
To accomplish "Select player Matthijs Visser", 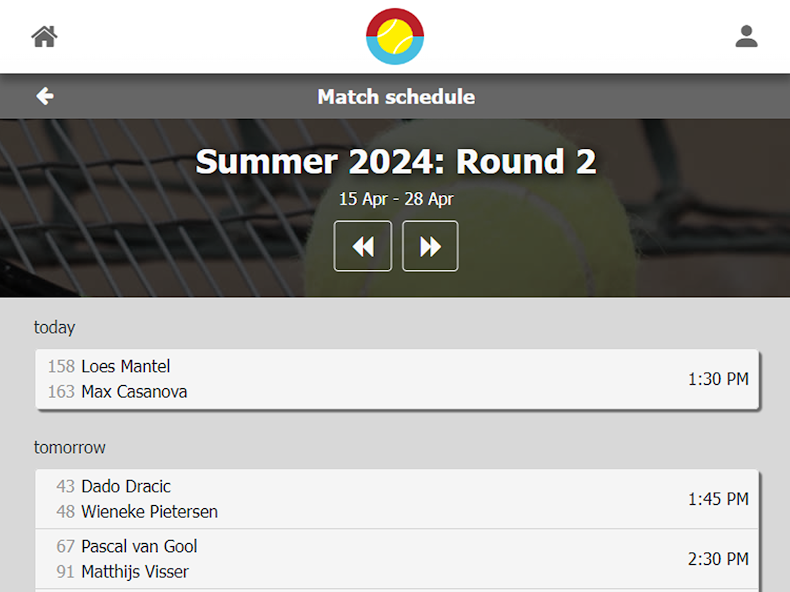I will (x=135, y=572).
